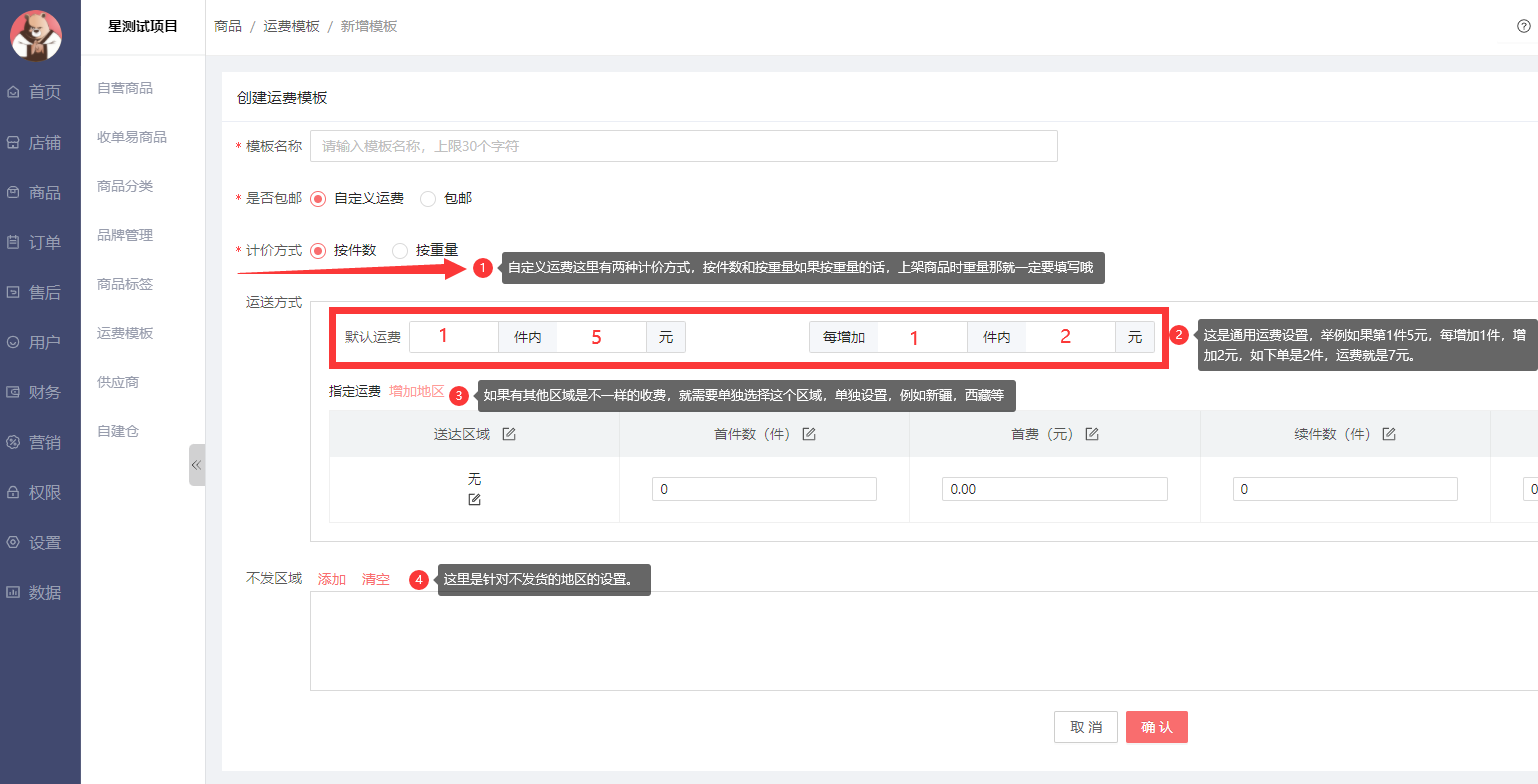Click the edit icon next to 续件数（件）
This screenshot has width=1538, height=784.
pyautogui.click(x=1389, y=434)
